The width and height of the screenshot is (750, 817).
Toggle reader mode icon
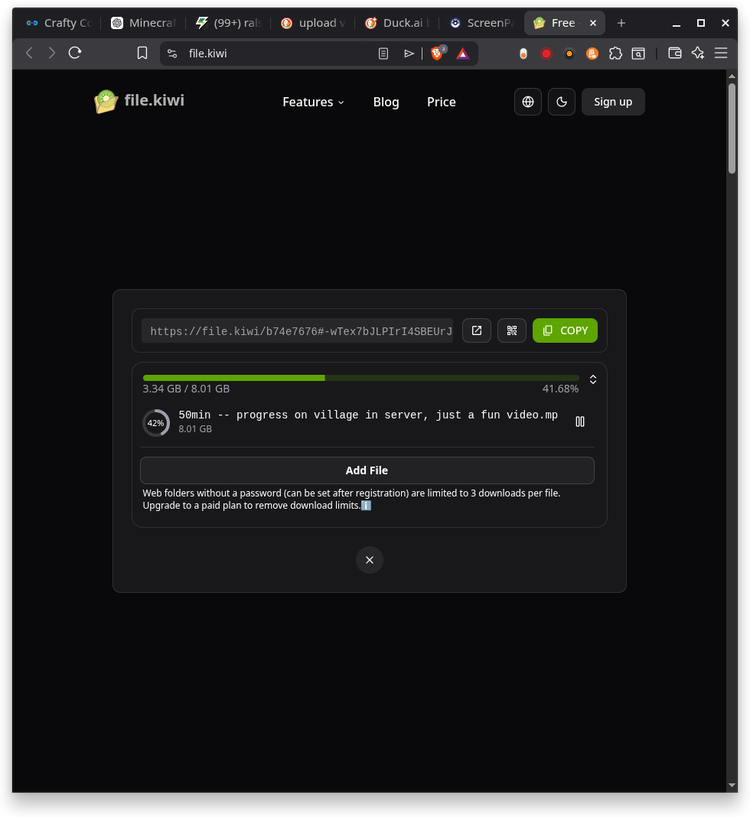click(x=383, y=53)
